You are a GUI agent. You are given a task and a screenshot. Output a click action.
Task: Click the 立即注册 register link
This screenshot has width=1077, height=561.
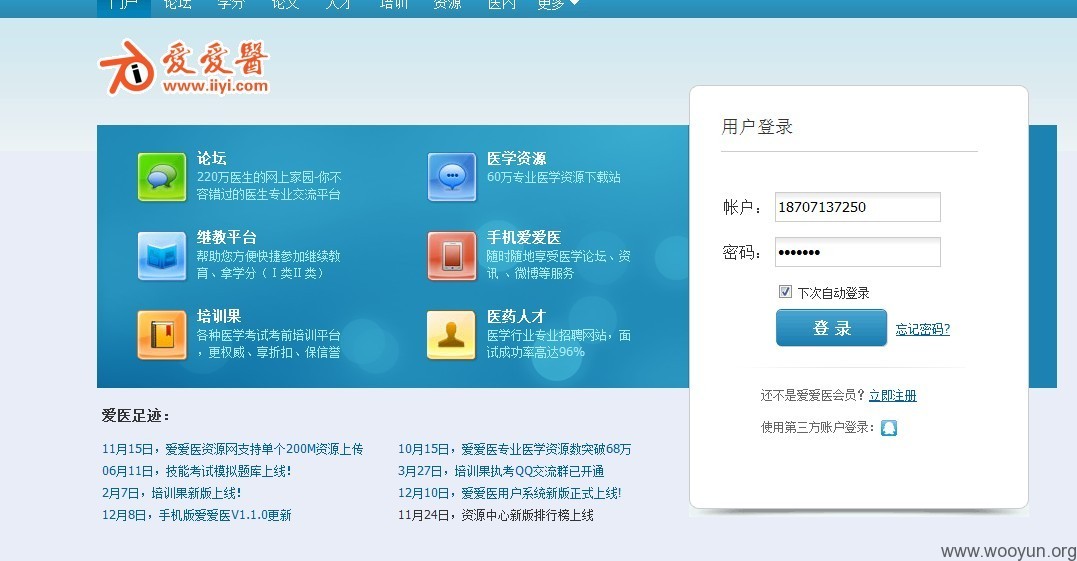coord(892,396)
